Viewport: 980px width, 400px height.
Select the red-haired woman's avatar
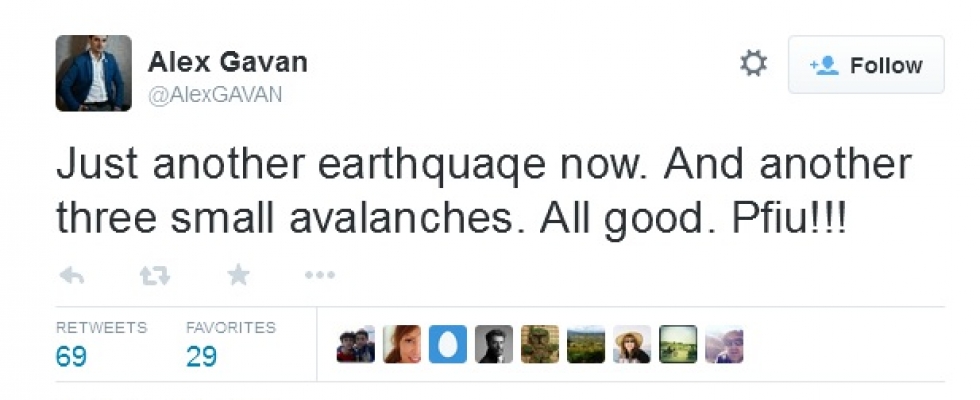coord(402,345)
